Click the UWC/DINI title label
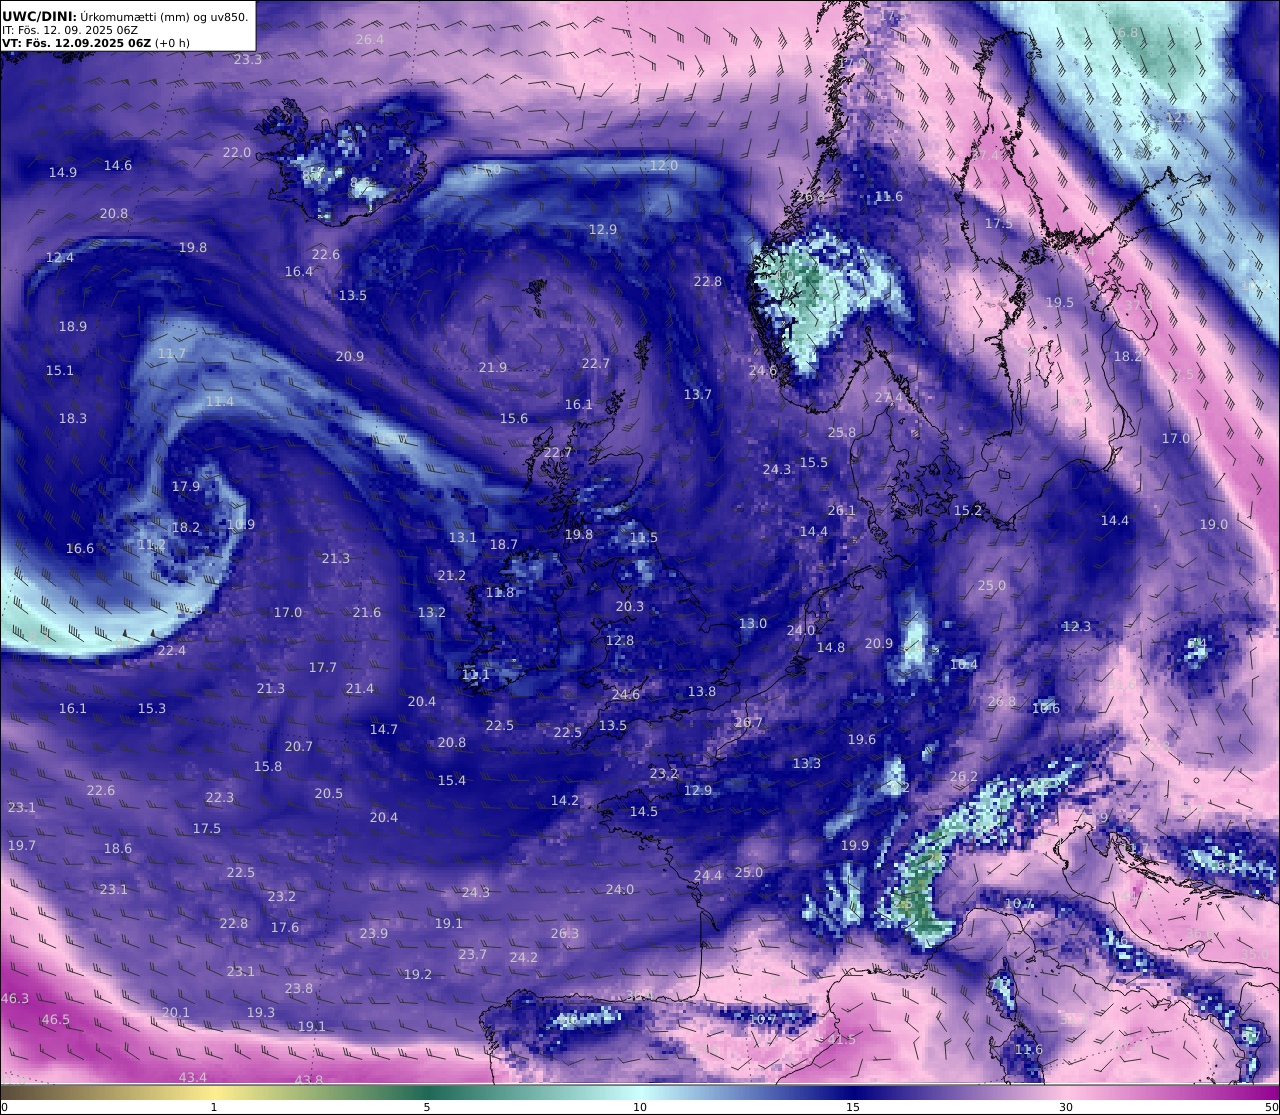 (39, 16)
